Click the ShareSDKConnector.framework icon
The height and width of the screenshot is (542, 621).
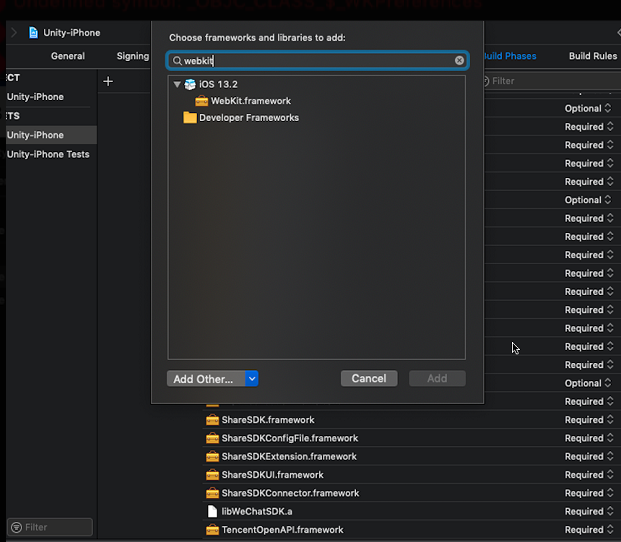pos(212,493)
